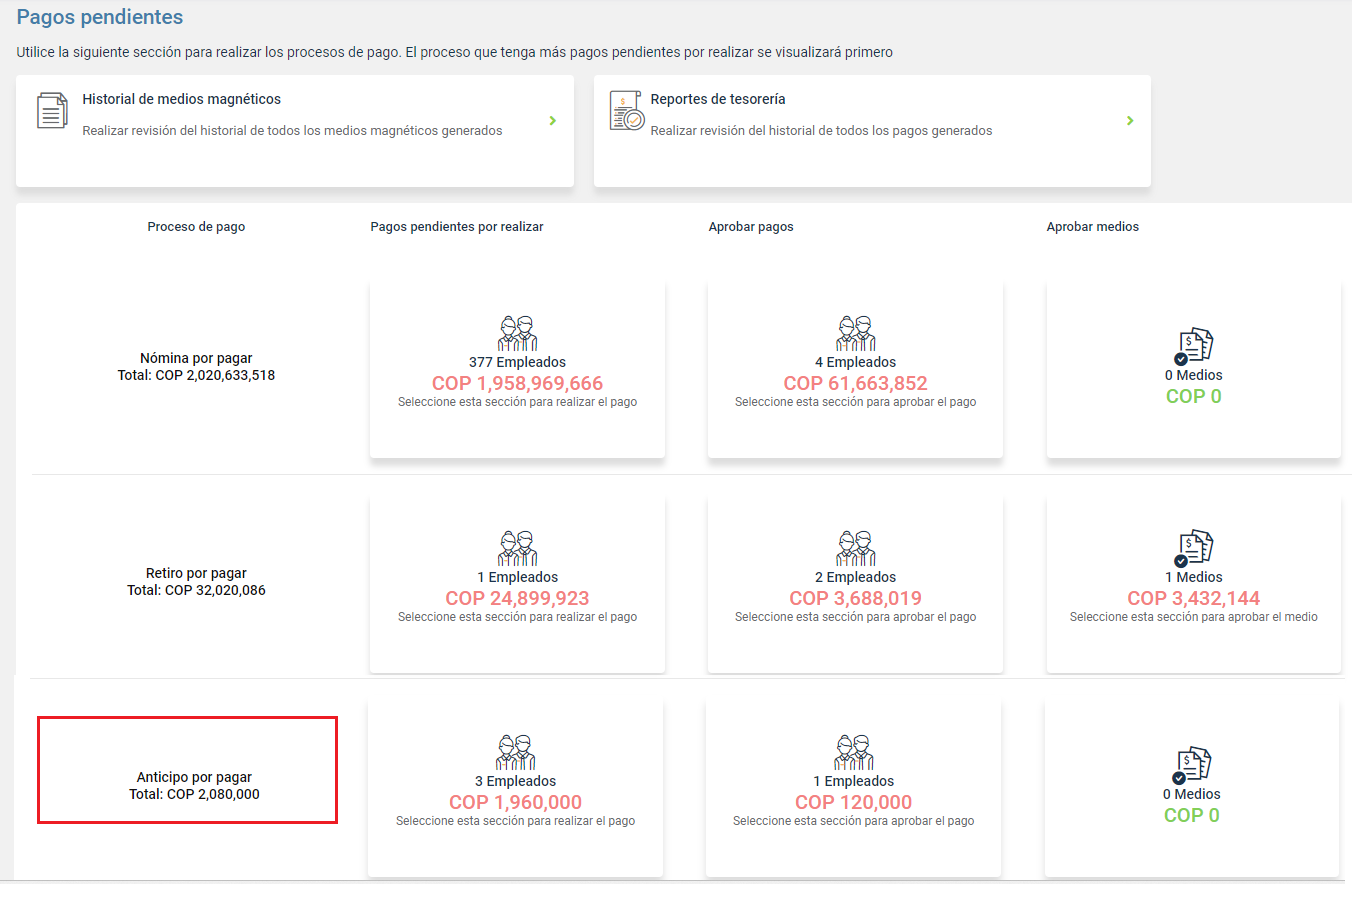
Task: Click the Anticipo por pagar label
Action: pos(194,777)
